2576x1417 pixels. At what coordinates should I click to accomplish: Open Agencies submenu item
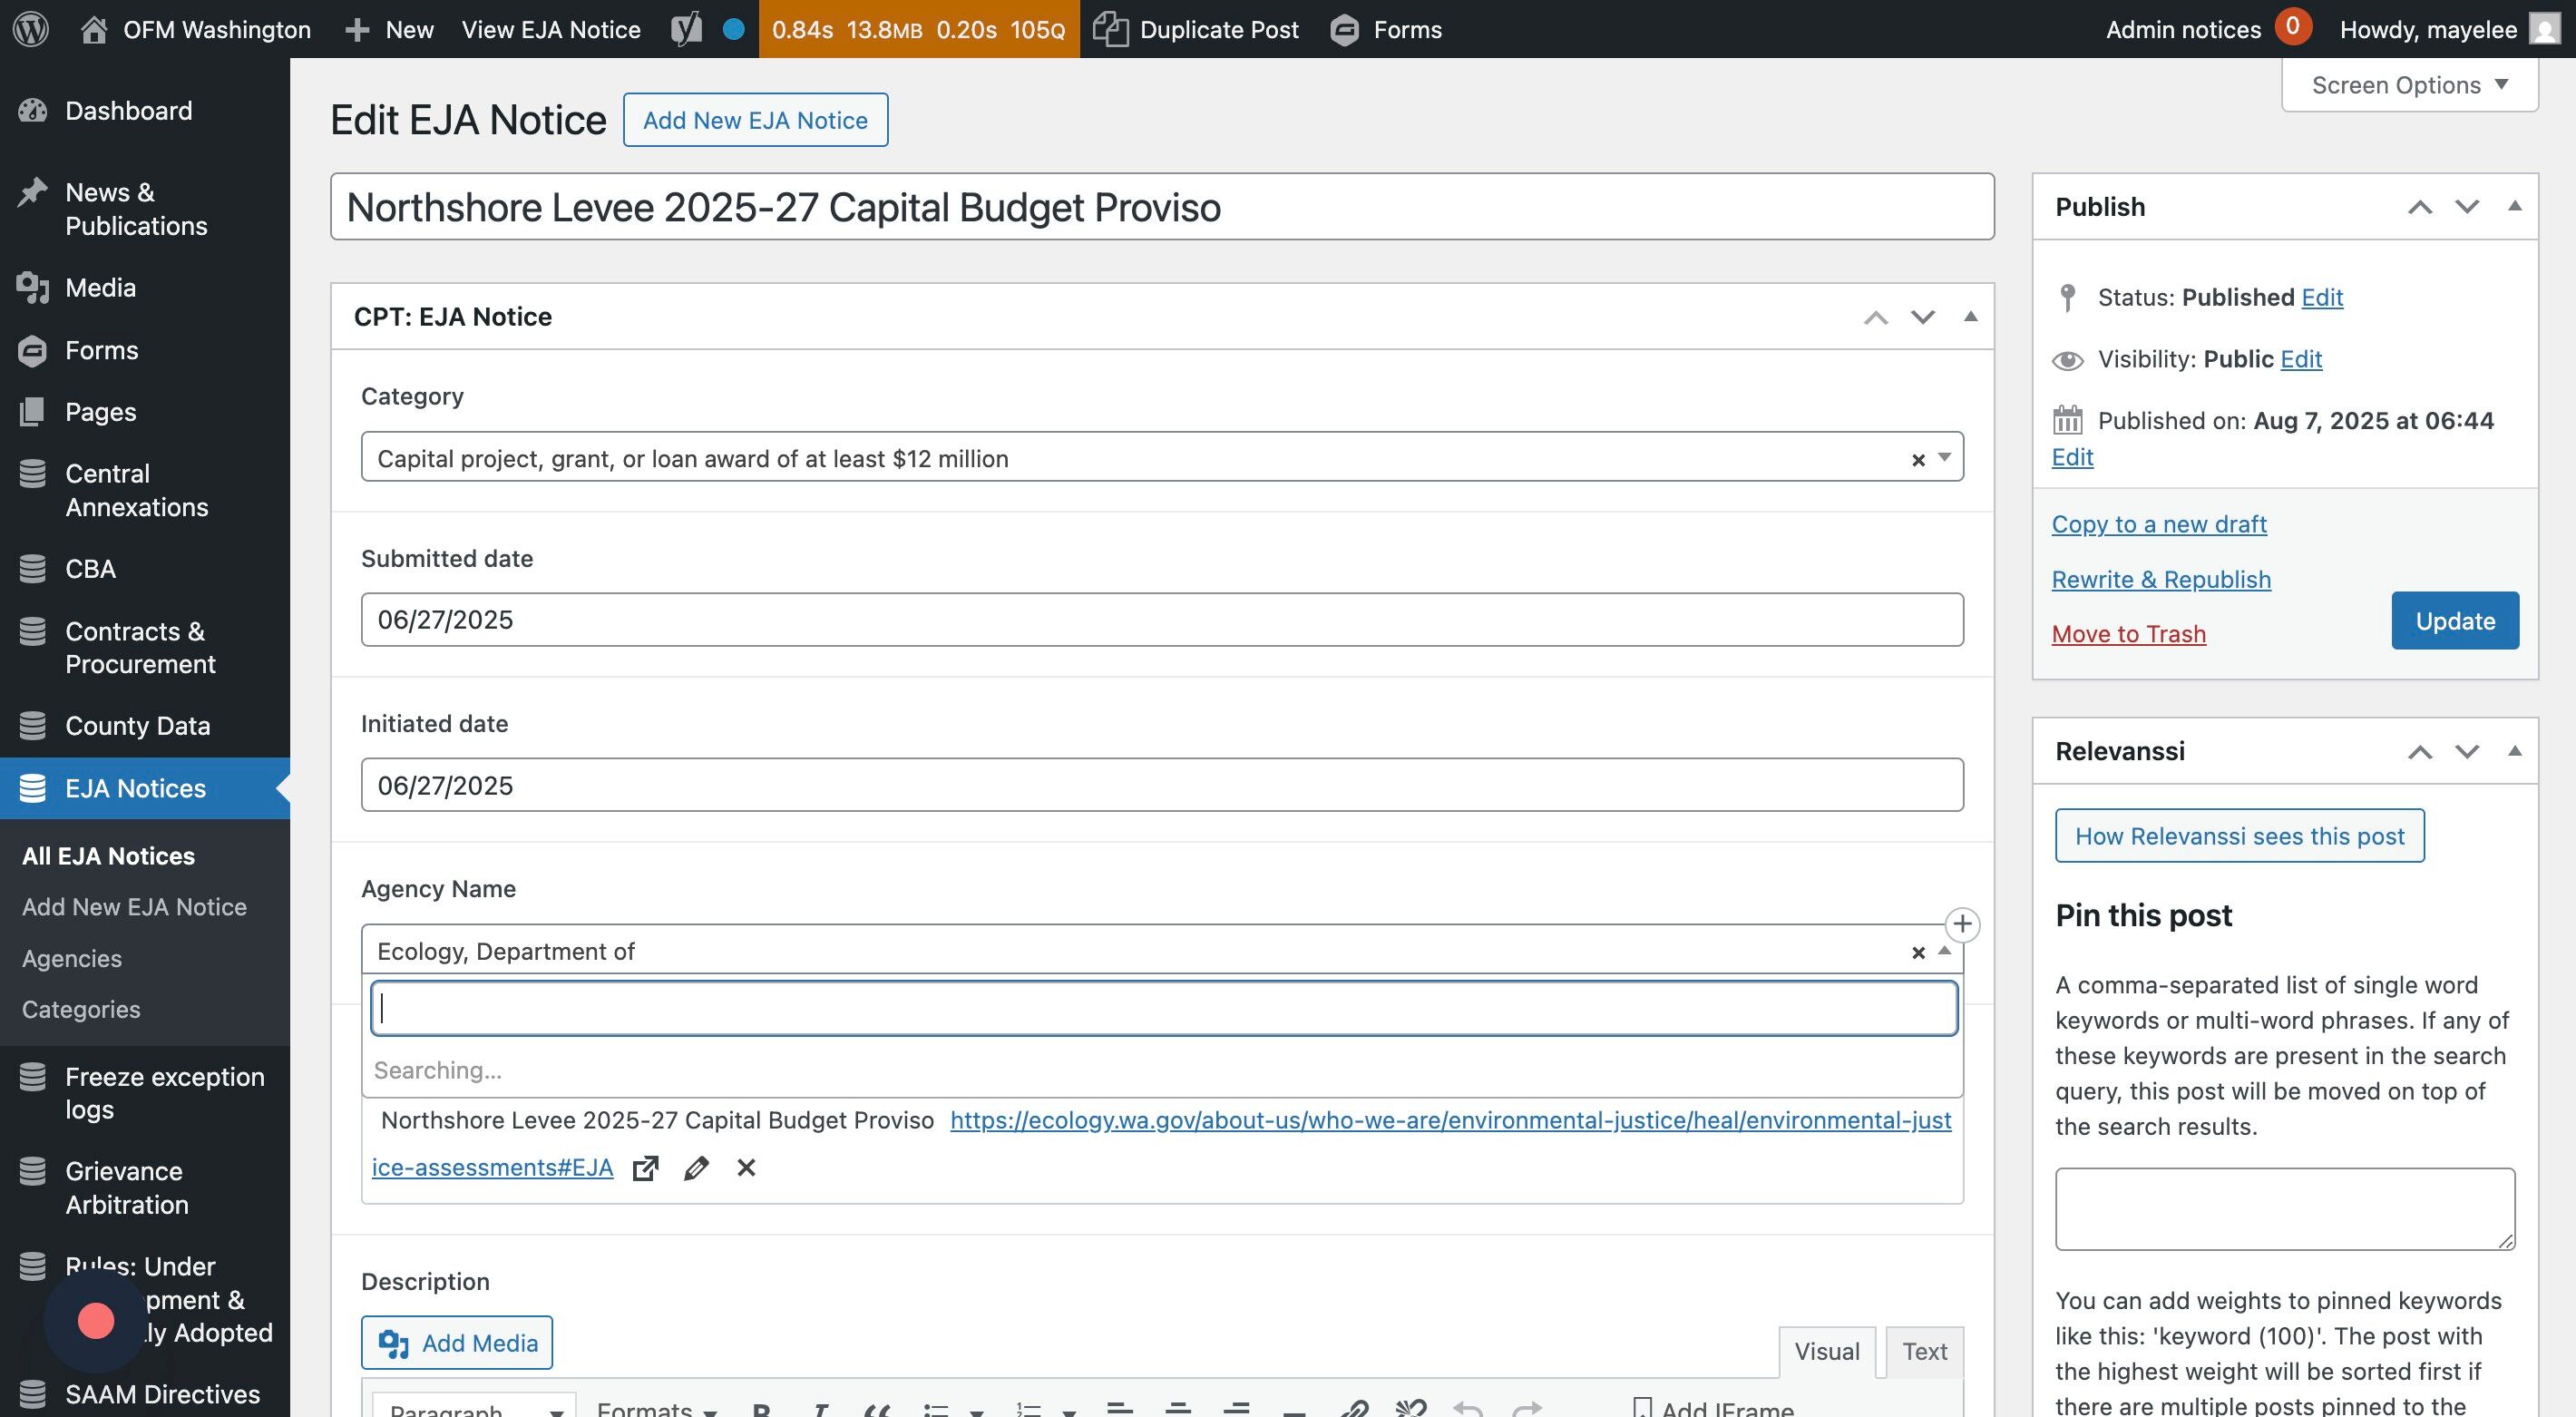click(72, 958)
